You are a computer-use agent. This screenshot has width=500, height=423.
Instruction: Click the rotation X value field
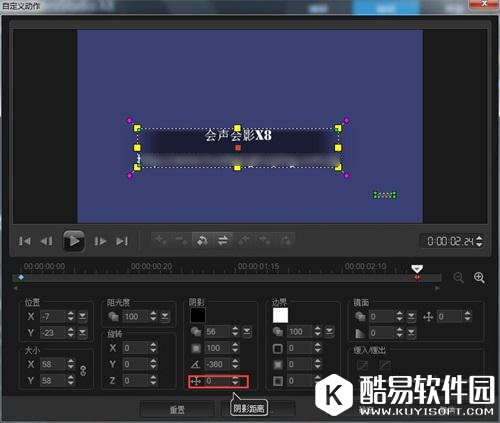tap(135, 348)
